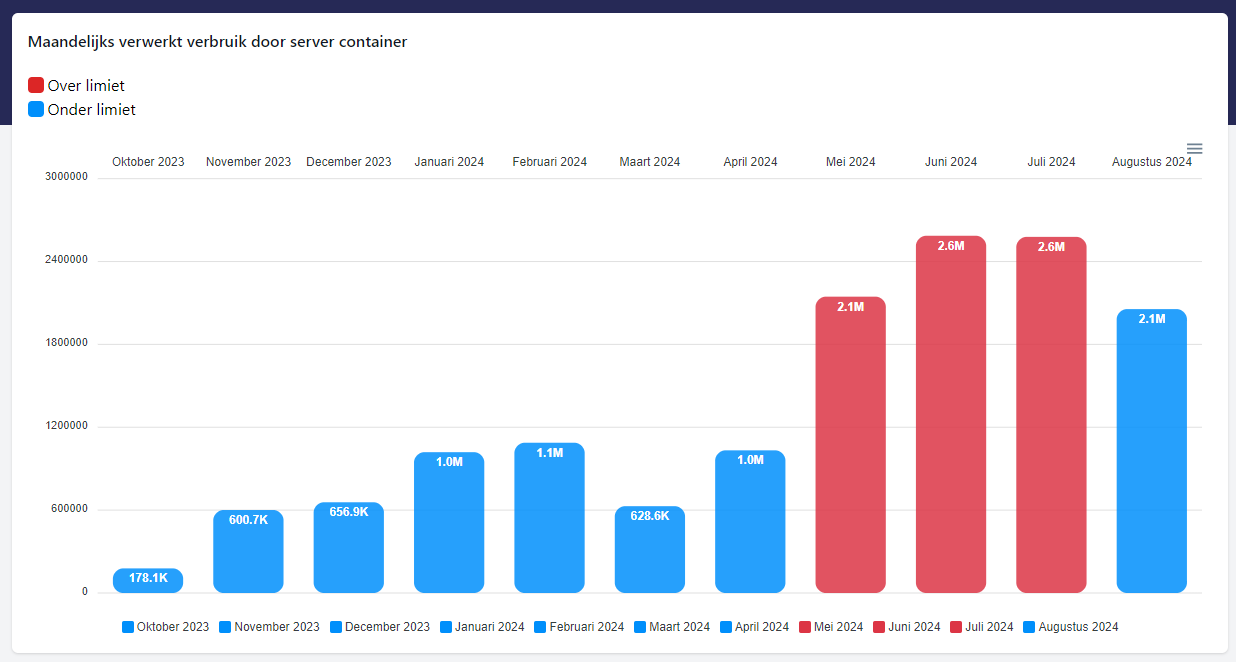Click the April 2024 legend marker
1236x662 pixels.
tap(726, 627)
